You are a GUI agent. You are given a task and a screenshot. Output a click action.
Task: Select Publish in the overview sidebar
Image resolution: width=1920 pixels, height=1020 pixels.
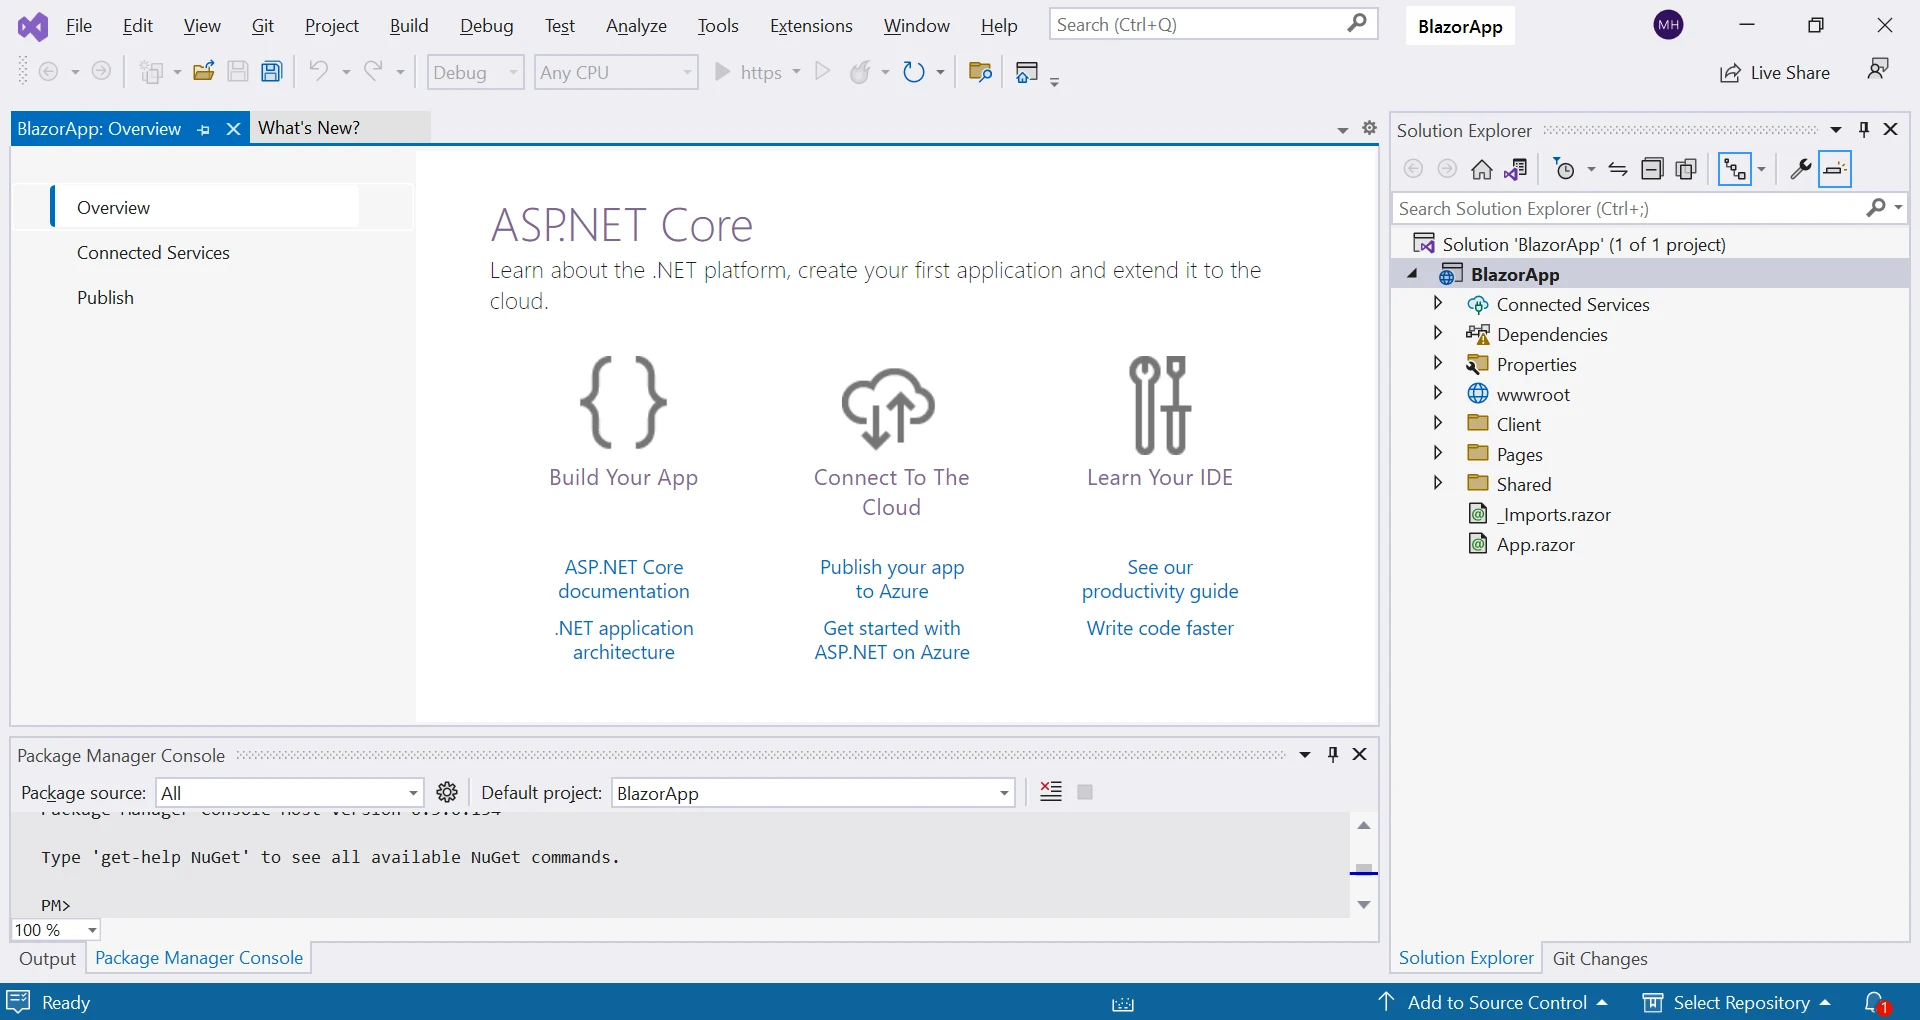105,298
